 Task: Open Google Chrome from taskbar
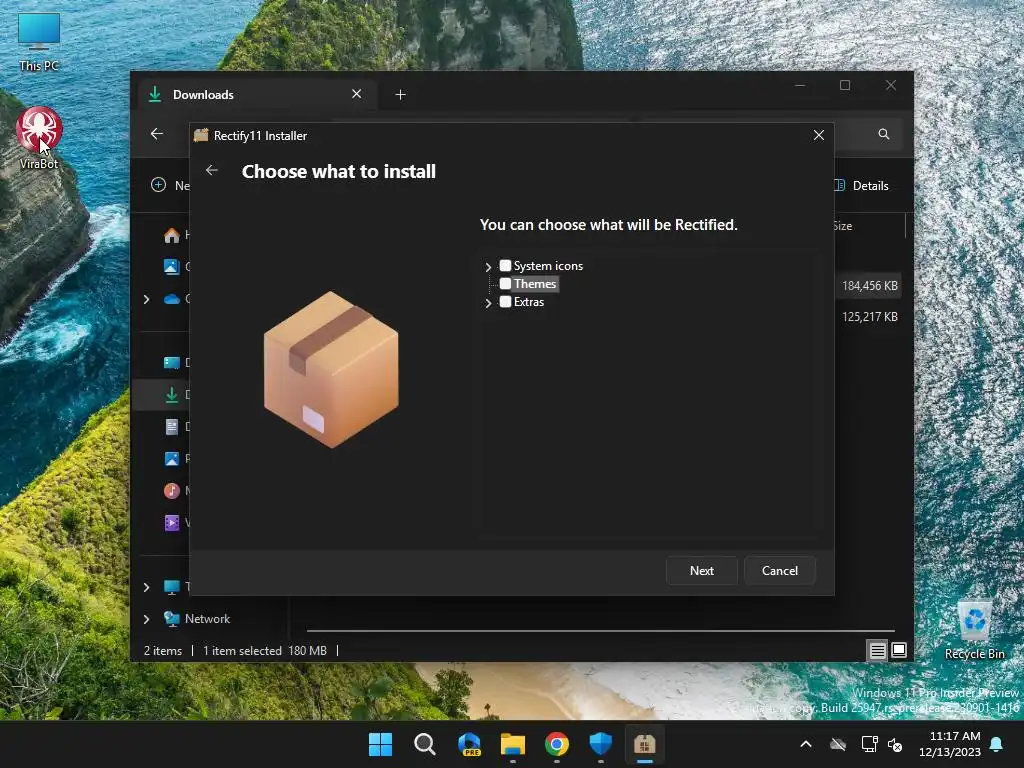(x=556, y=744)
